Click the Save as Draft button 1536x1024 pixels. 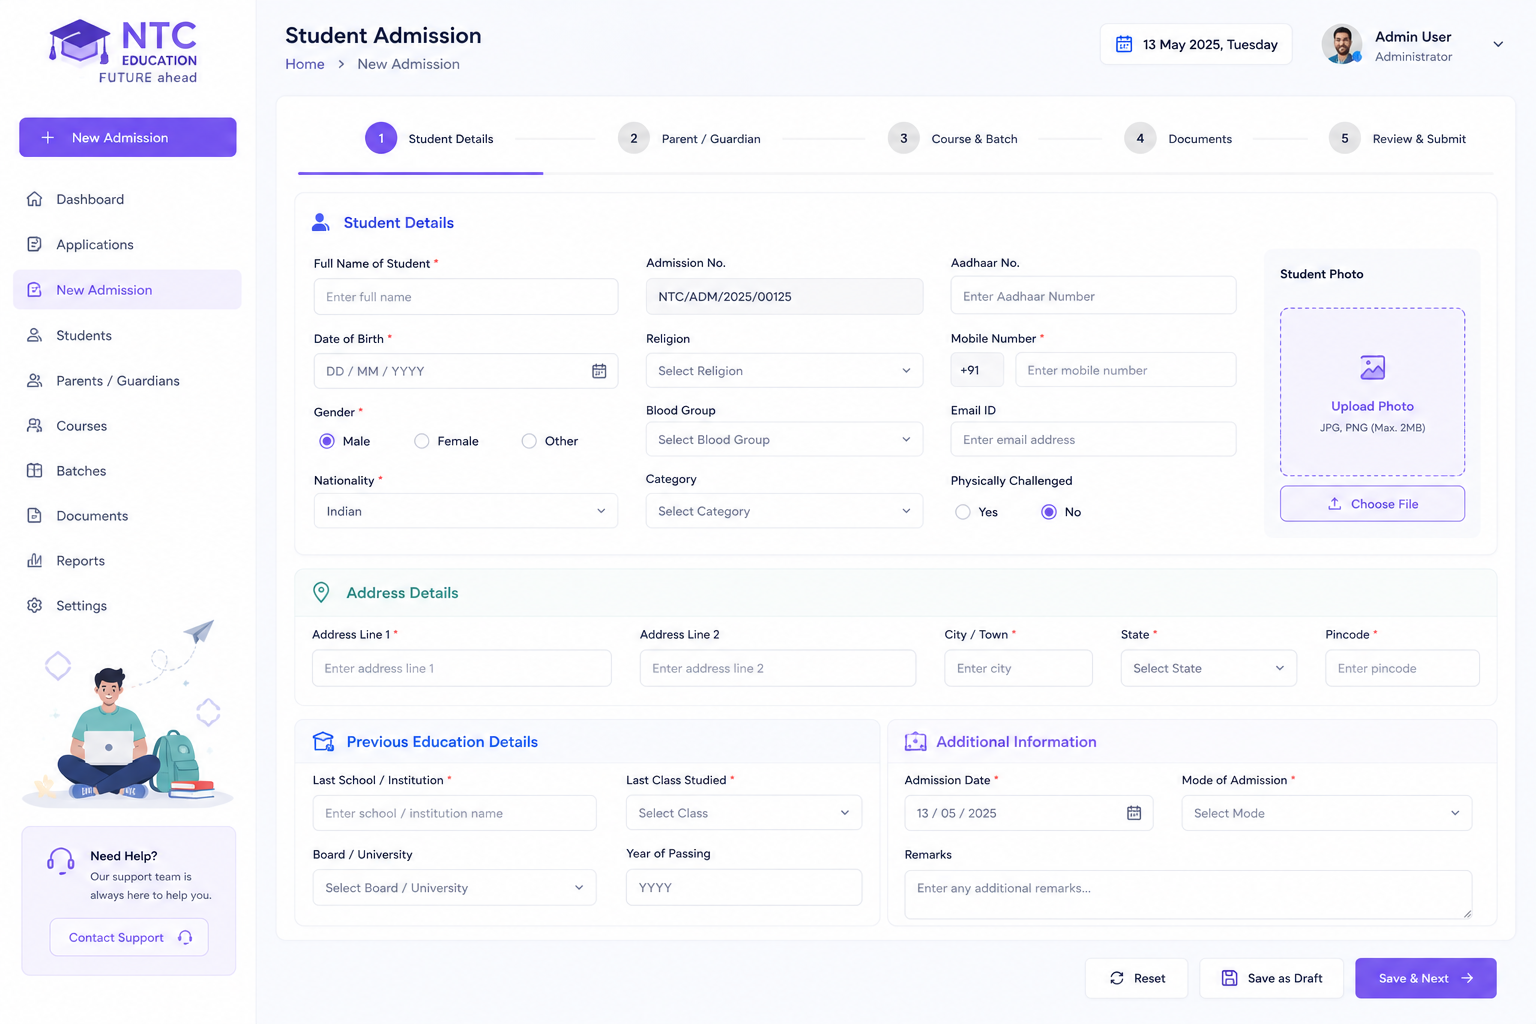(x=1272, y=978)
